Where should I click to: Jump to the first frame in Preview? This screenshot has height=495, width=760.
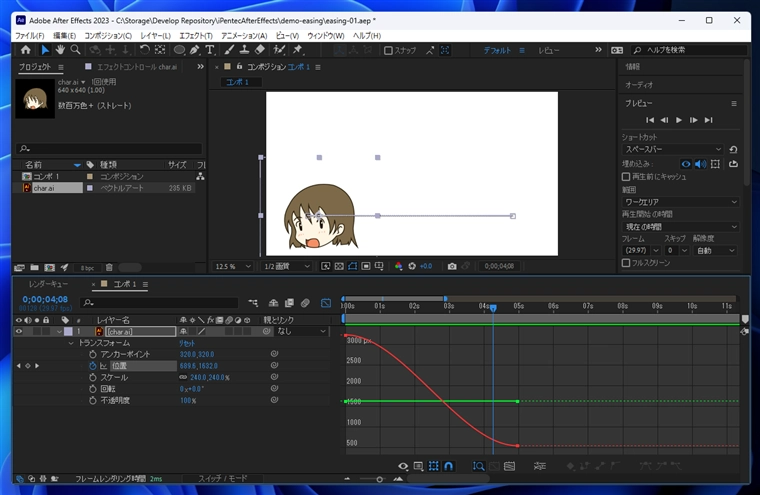tap(650, 120)
